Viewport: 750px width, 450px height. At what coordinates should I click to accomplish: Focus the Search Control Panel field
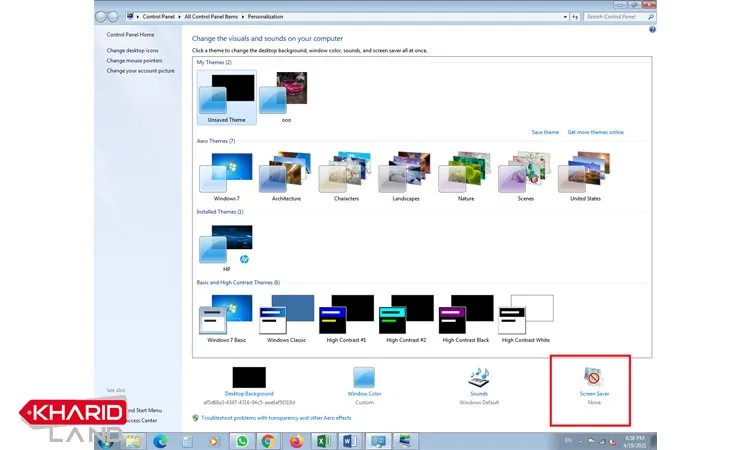616,17
